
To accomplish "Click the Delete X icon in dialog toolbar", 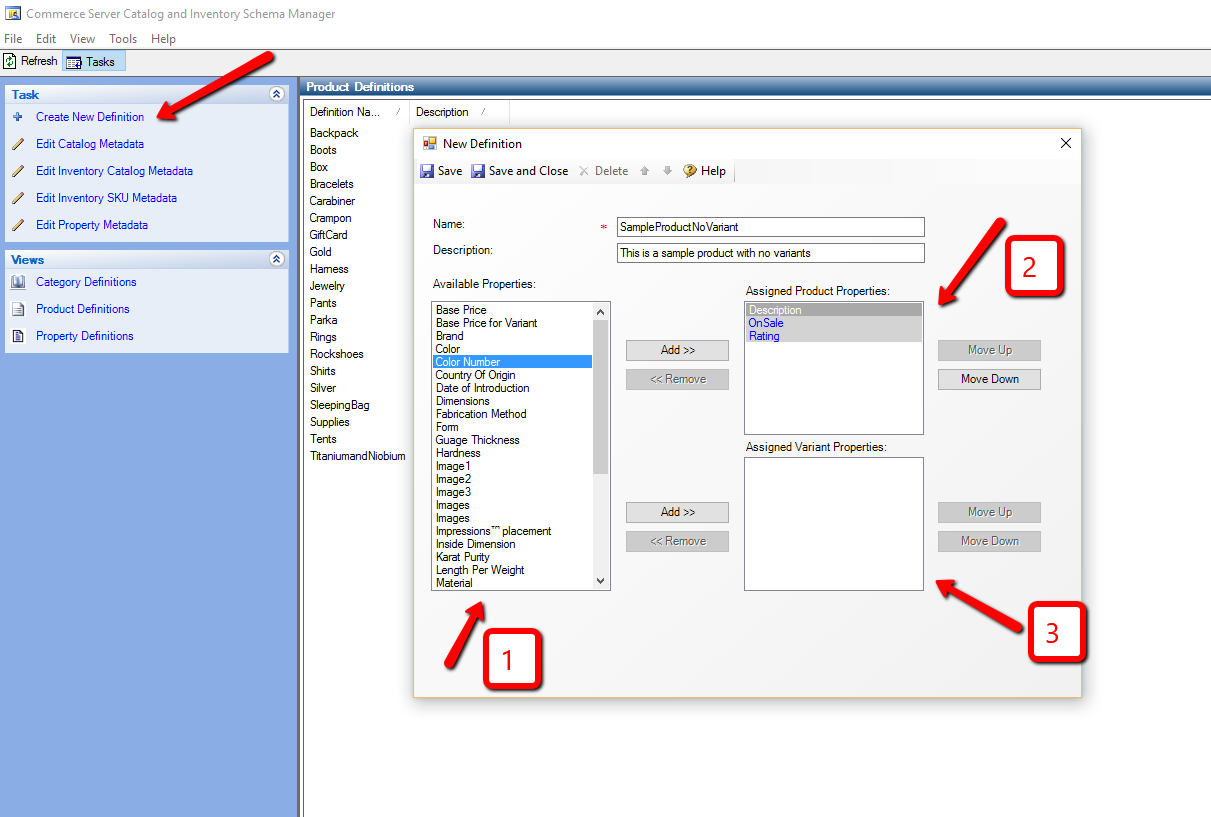I will (584, 171).
